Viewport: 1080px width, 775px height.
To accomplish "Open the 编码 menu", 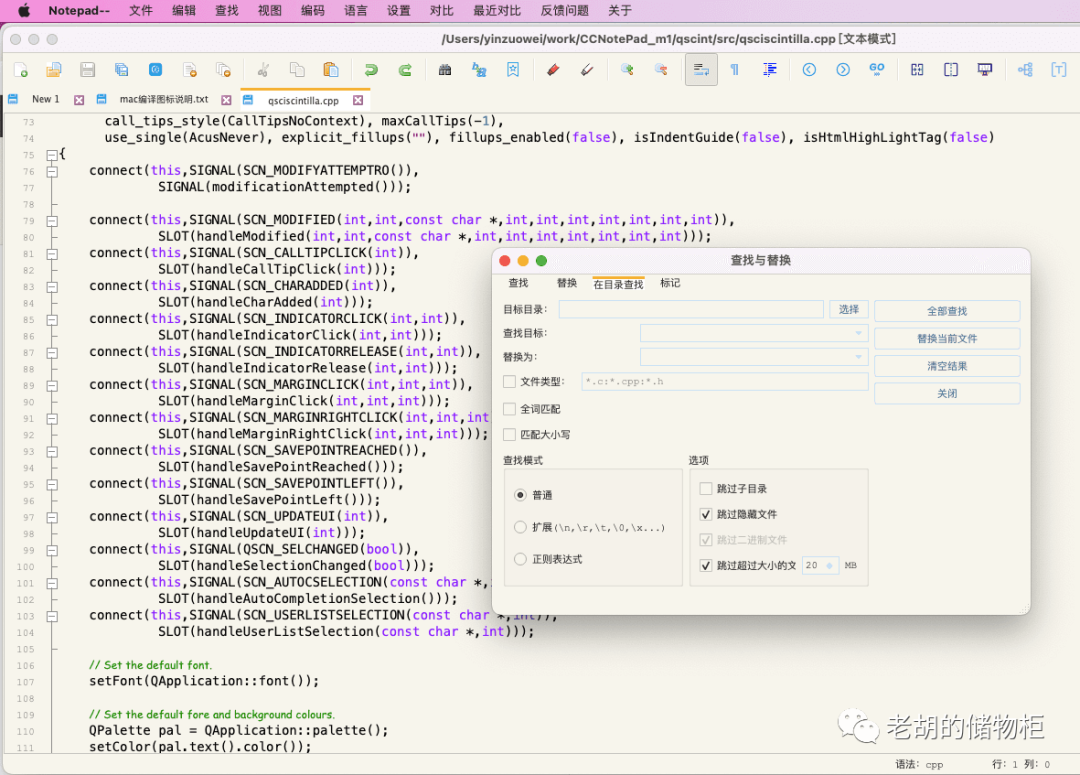I will pyautogui.click(x=313, y=10).
